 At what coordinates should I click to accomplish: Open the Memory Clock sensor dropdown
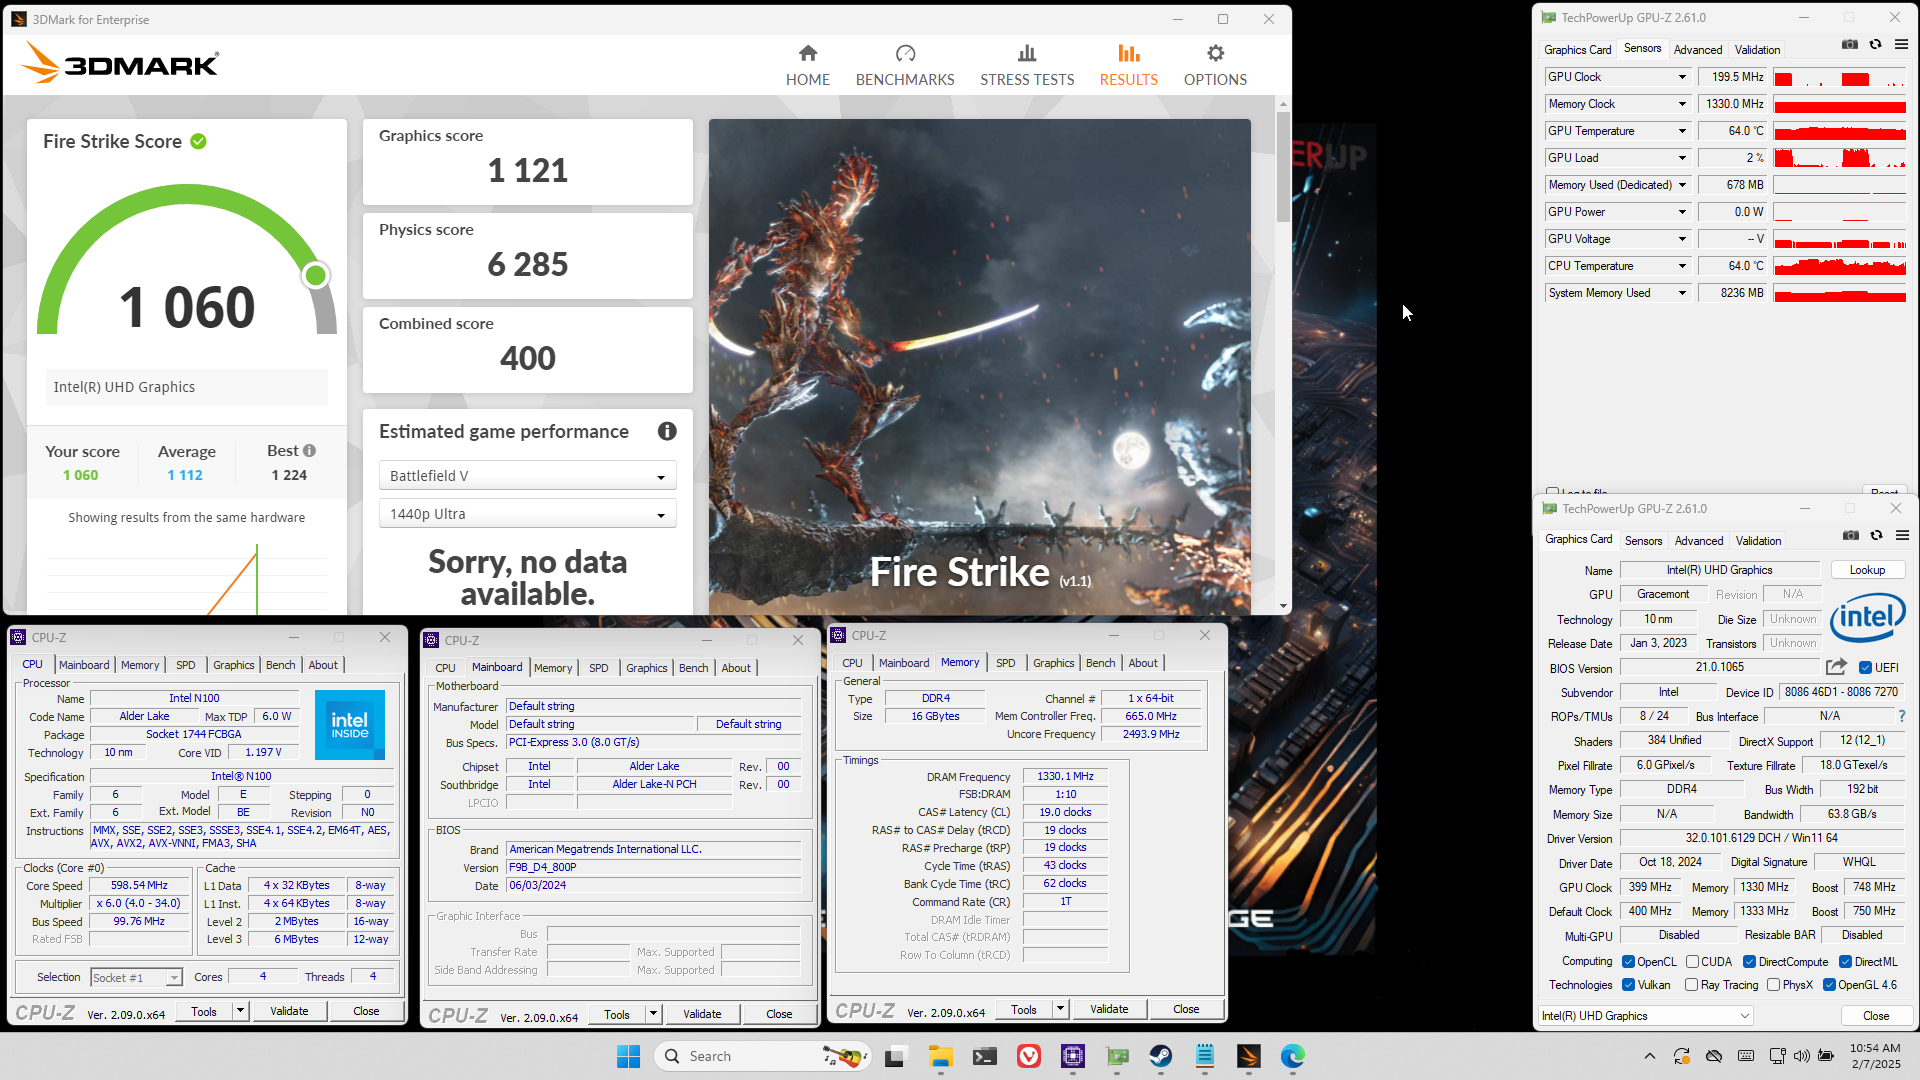point(1682,104)
